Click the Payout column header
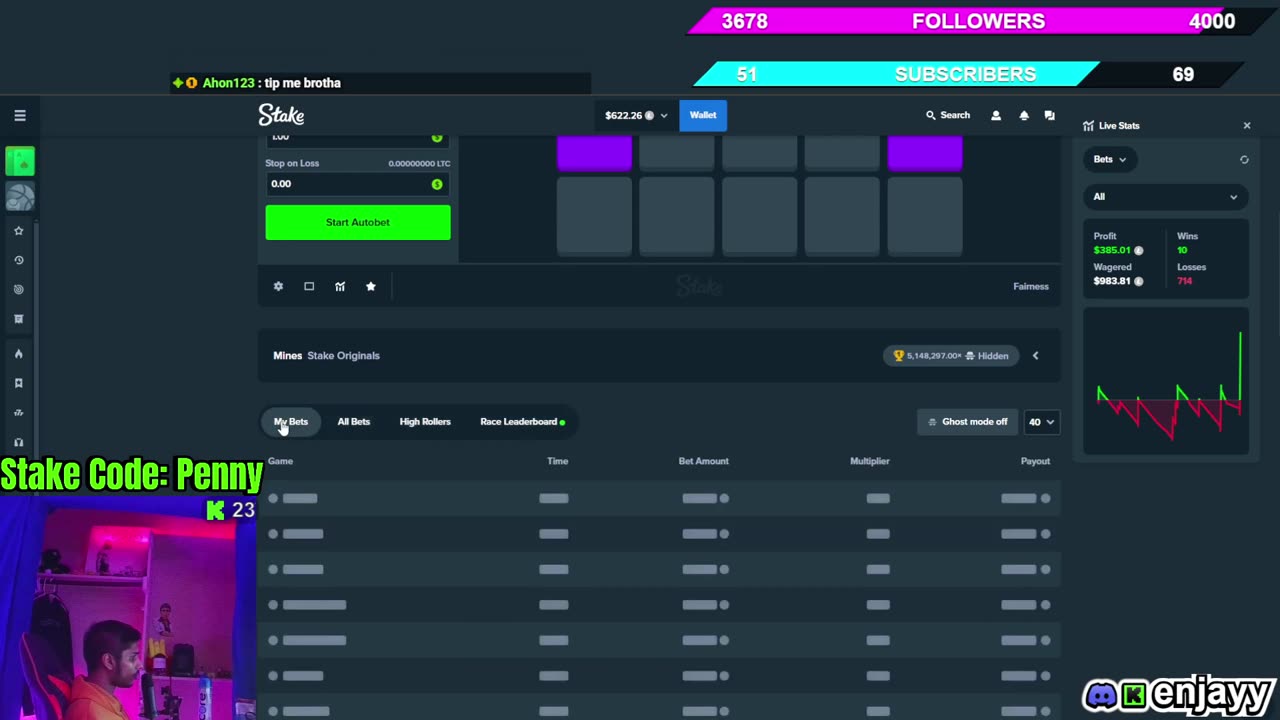1280x720 pixels. (1035, 461)
